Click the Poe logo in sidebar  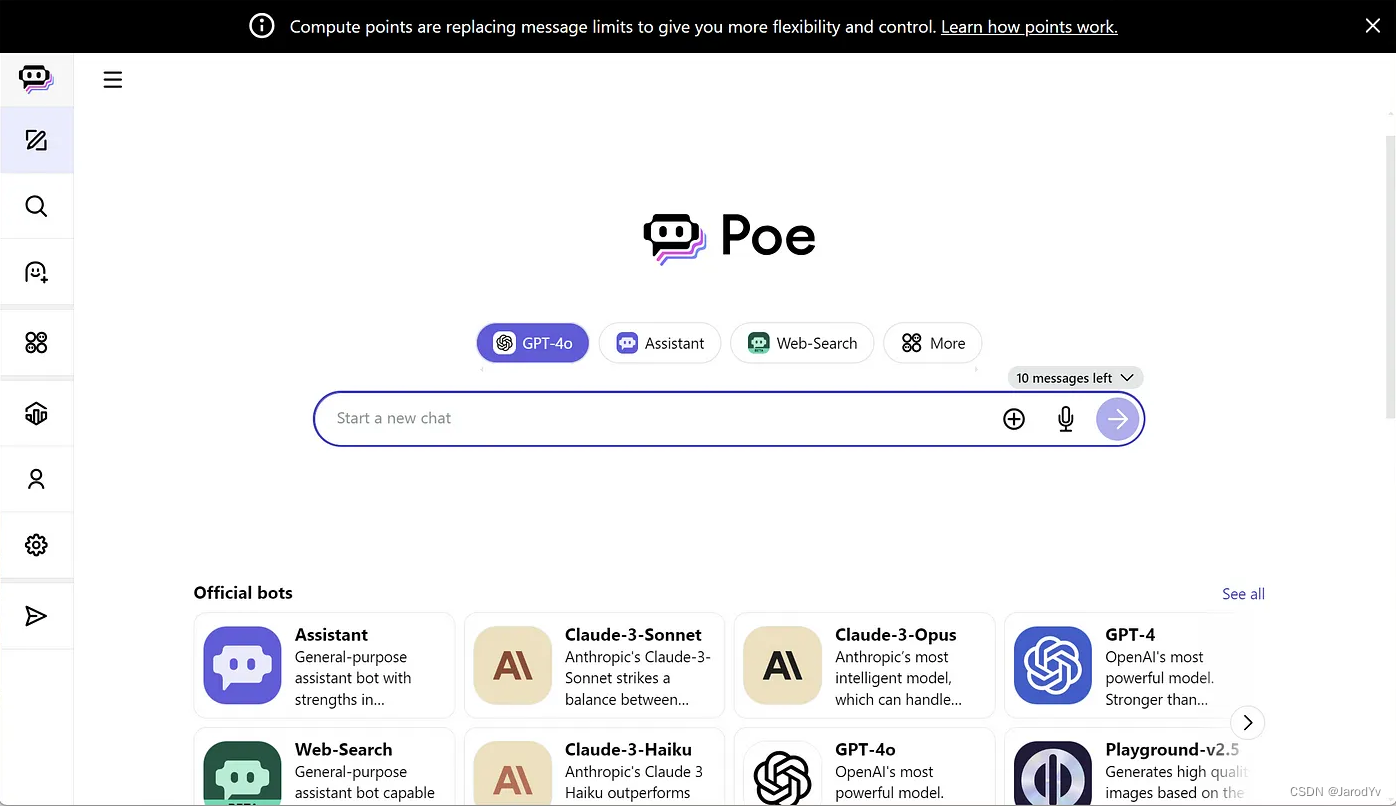click(36, 79)
